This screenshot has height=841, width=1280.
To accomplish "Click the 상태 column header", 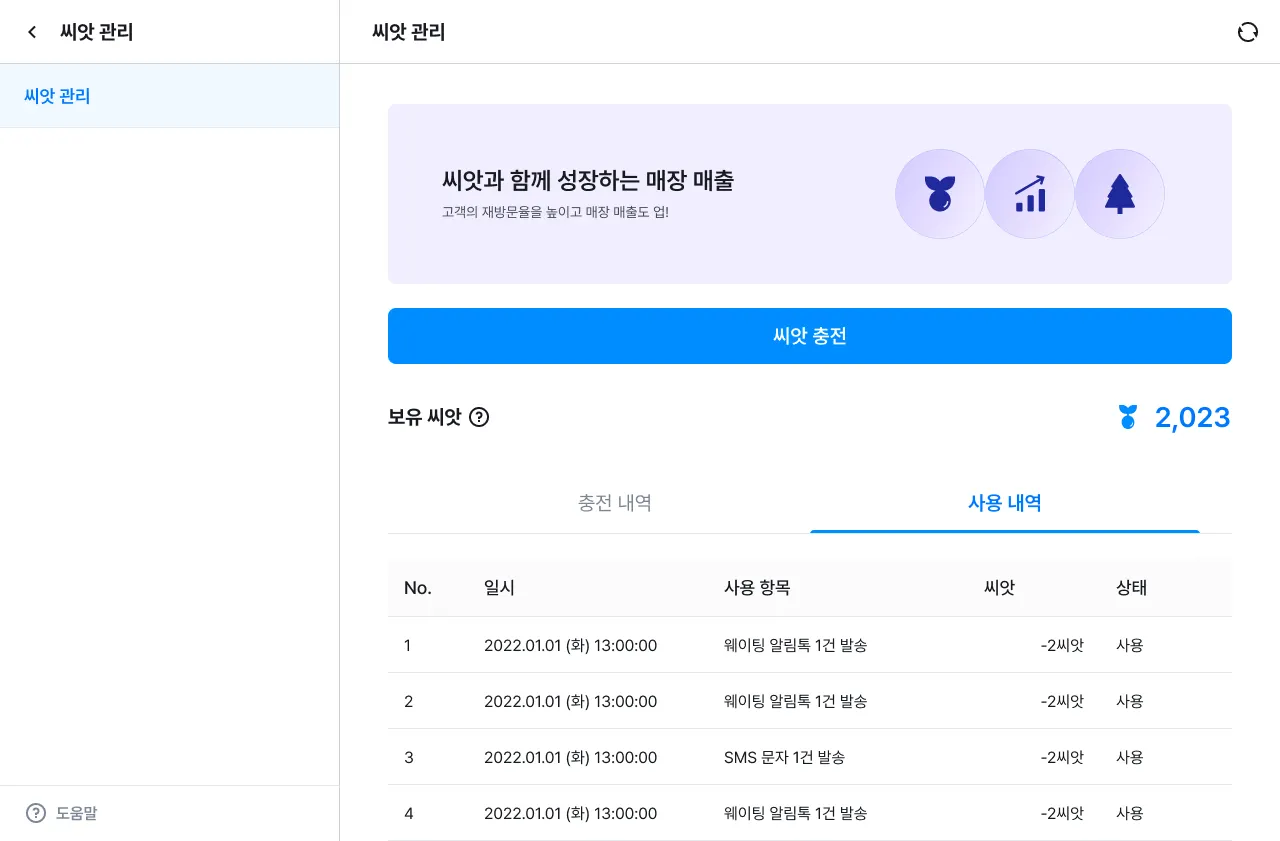I will click(x=1131, y=588).
